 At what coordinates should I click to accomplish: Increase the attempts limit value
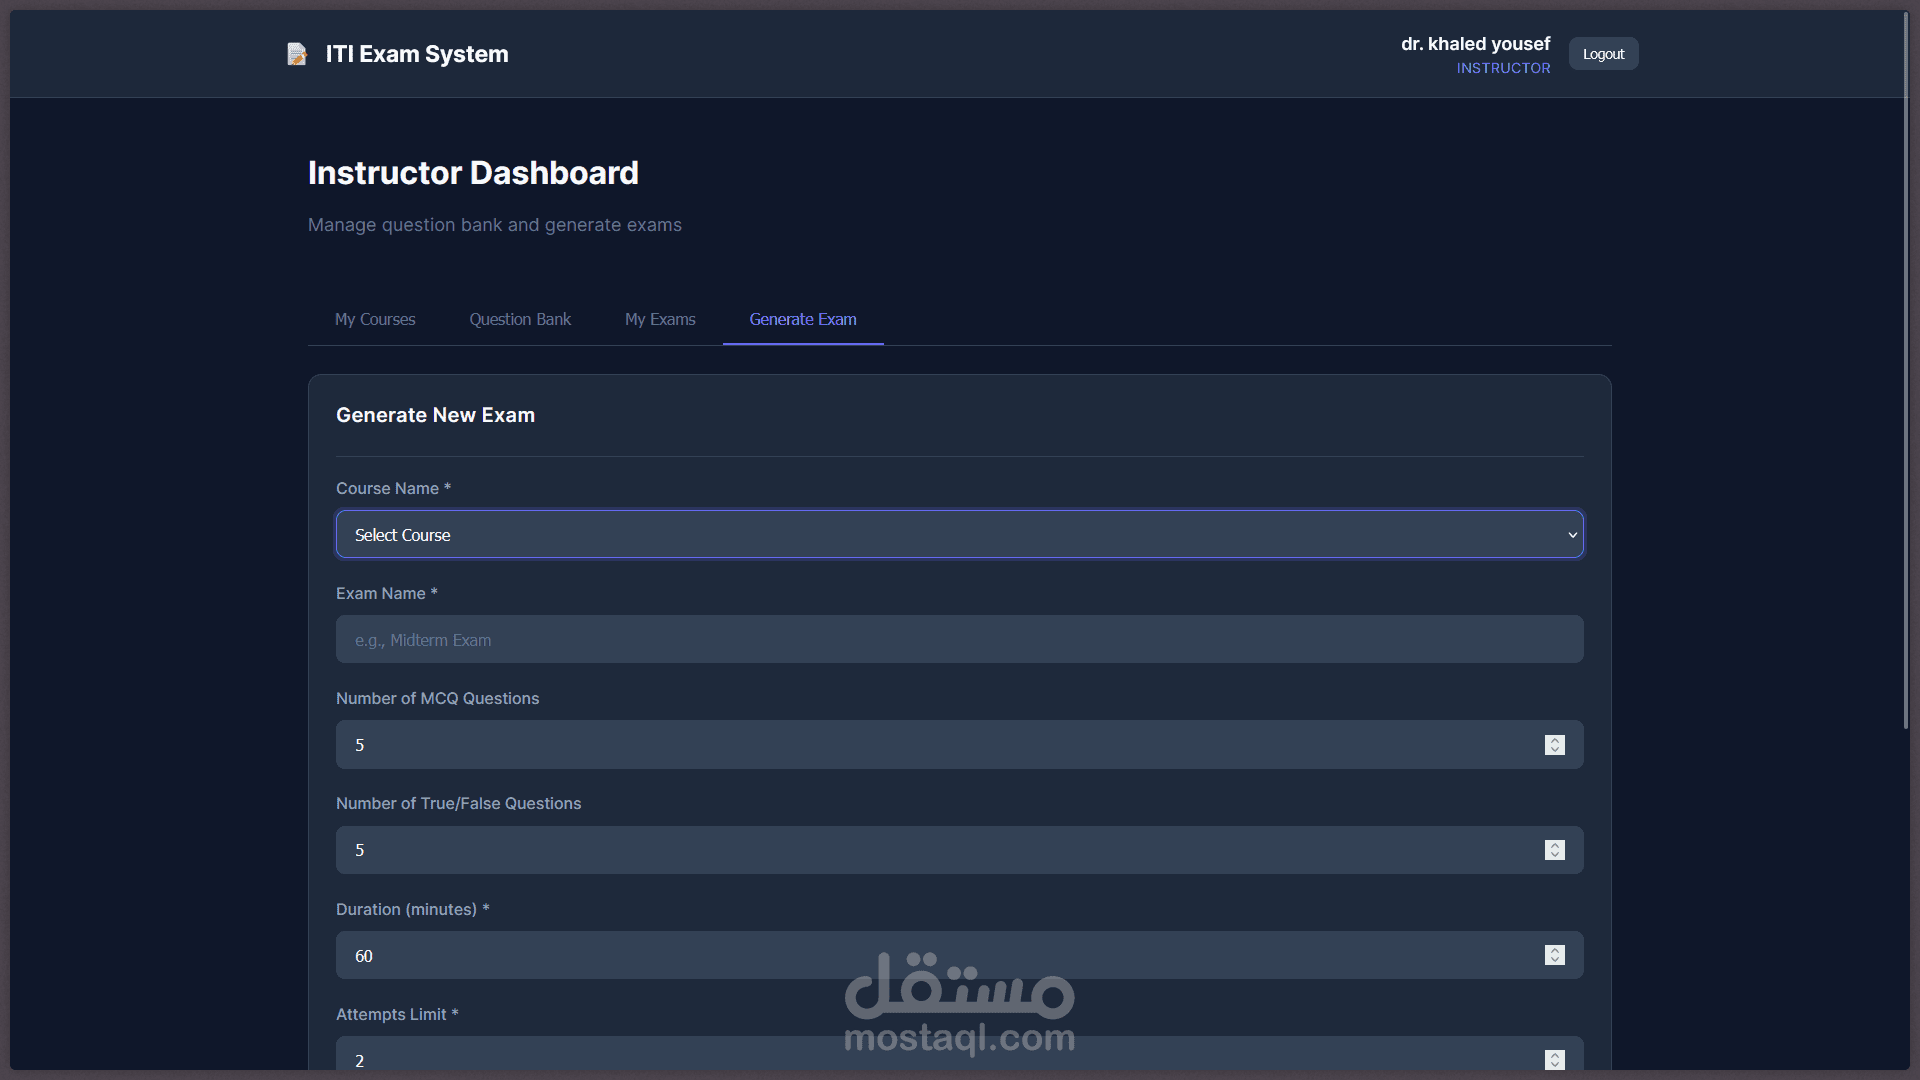(x=1554, y=1055)
